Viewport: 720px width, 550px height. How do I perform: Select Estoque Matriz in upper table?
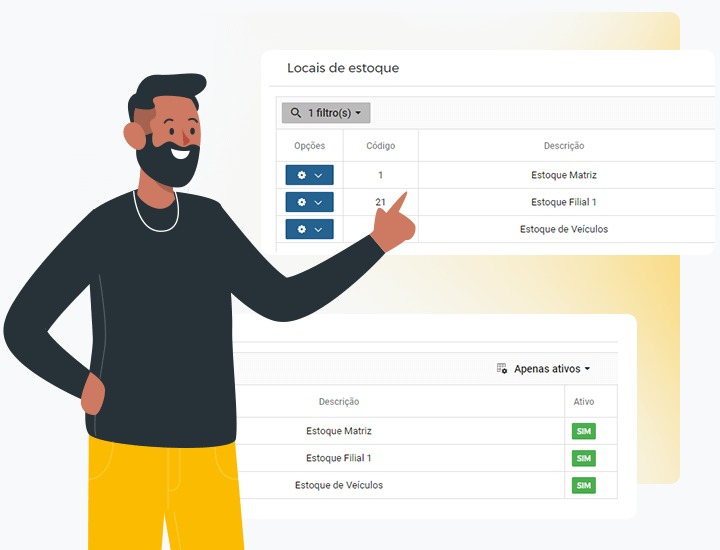[564, 175]
